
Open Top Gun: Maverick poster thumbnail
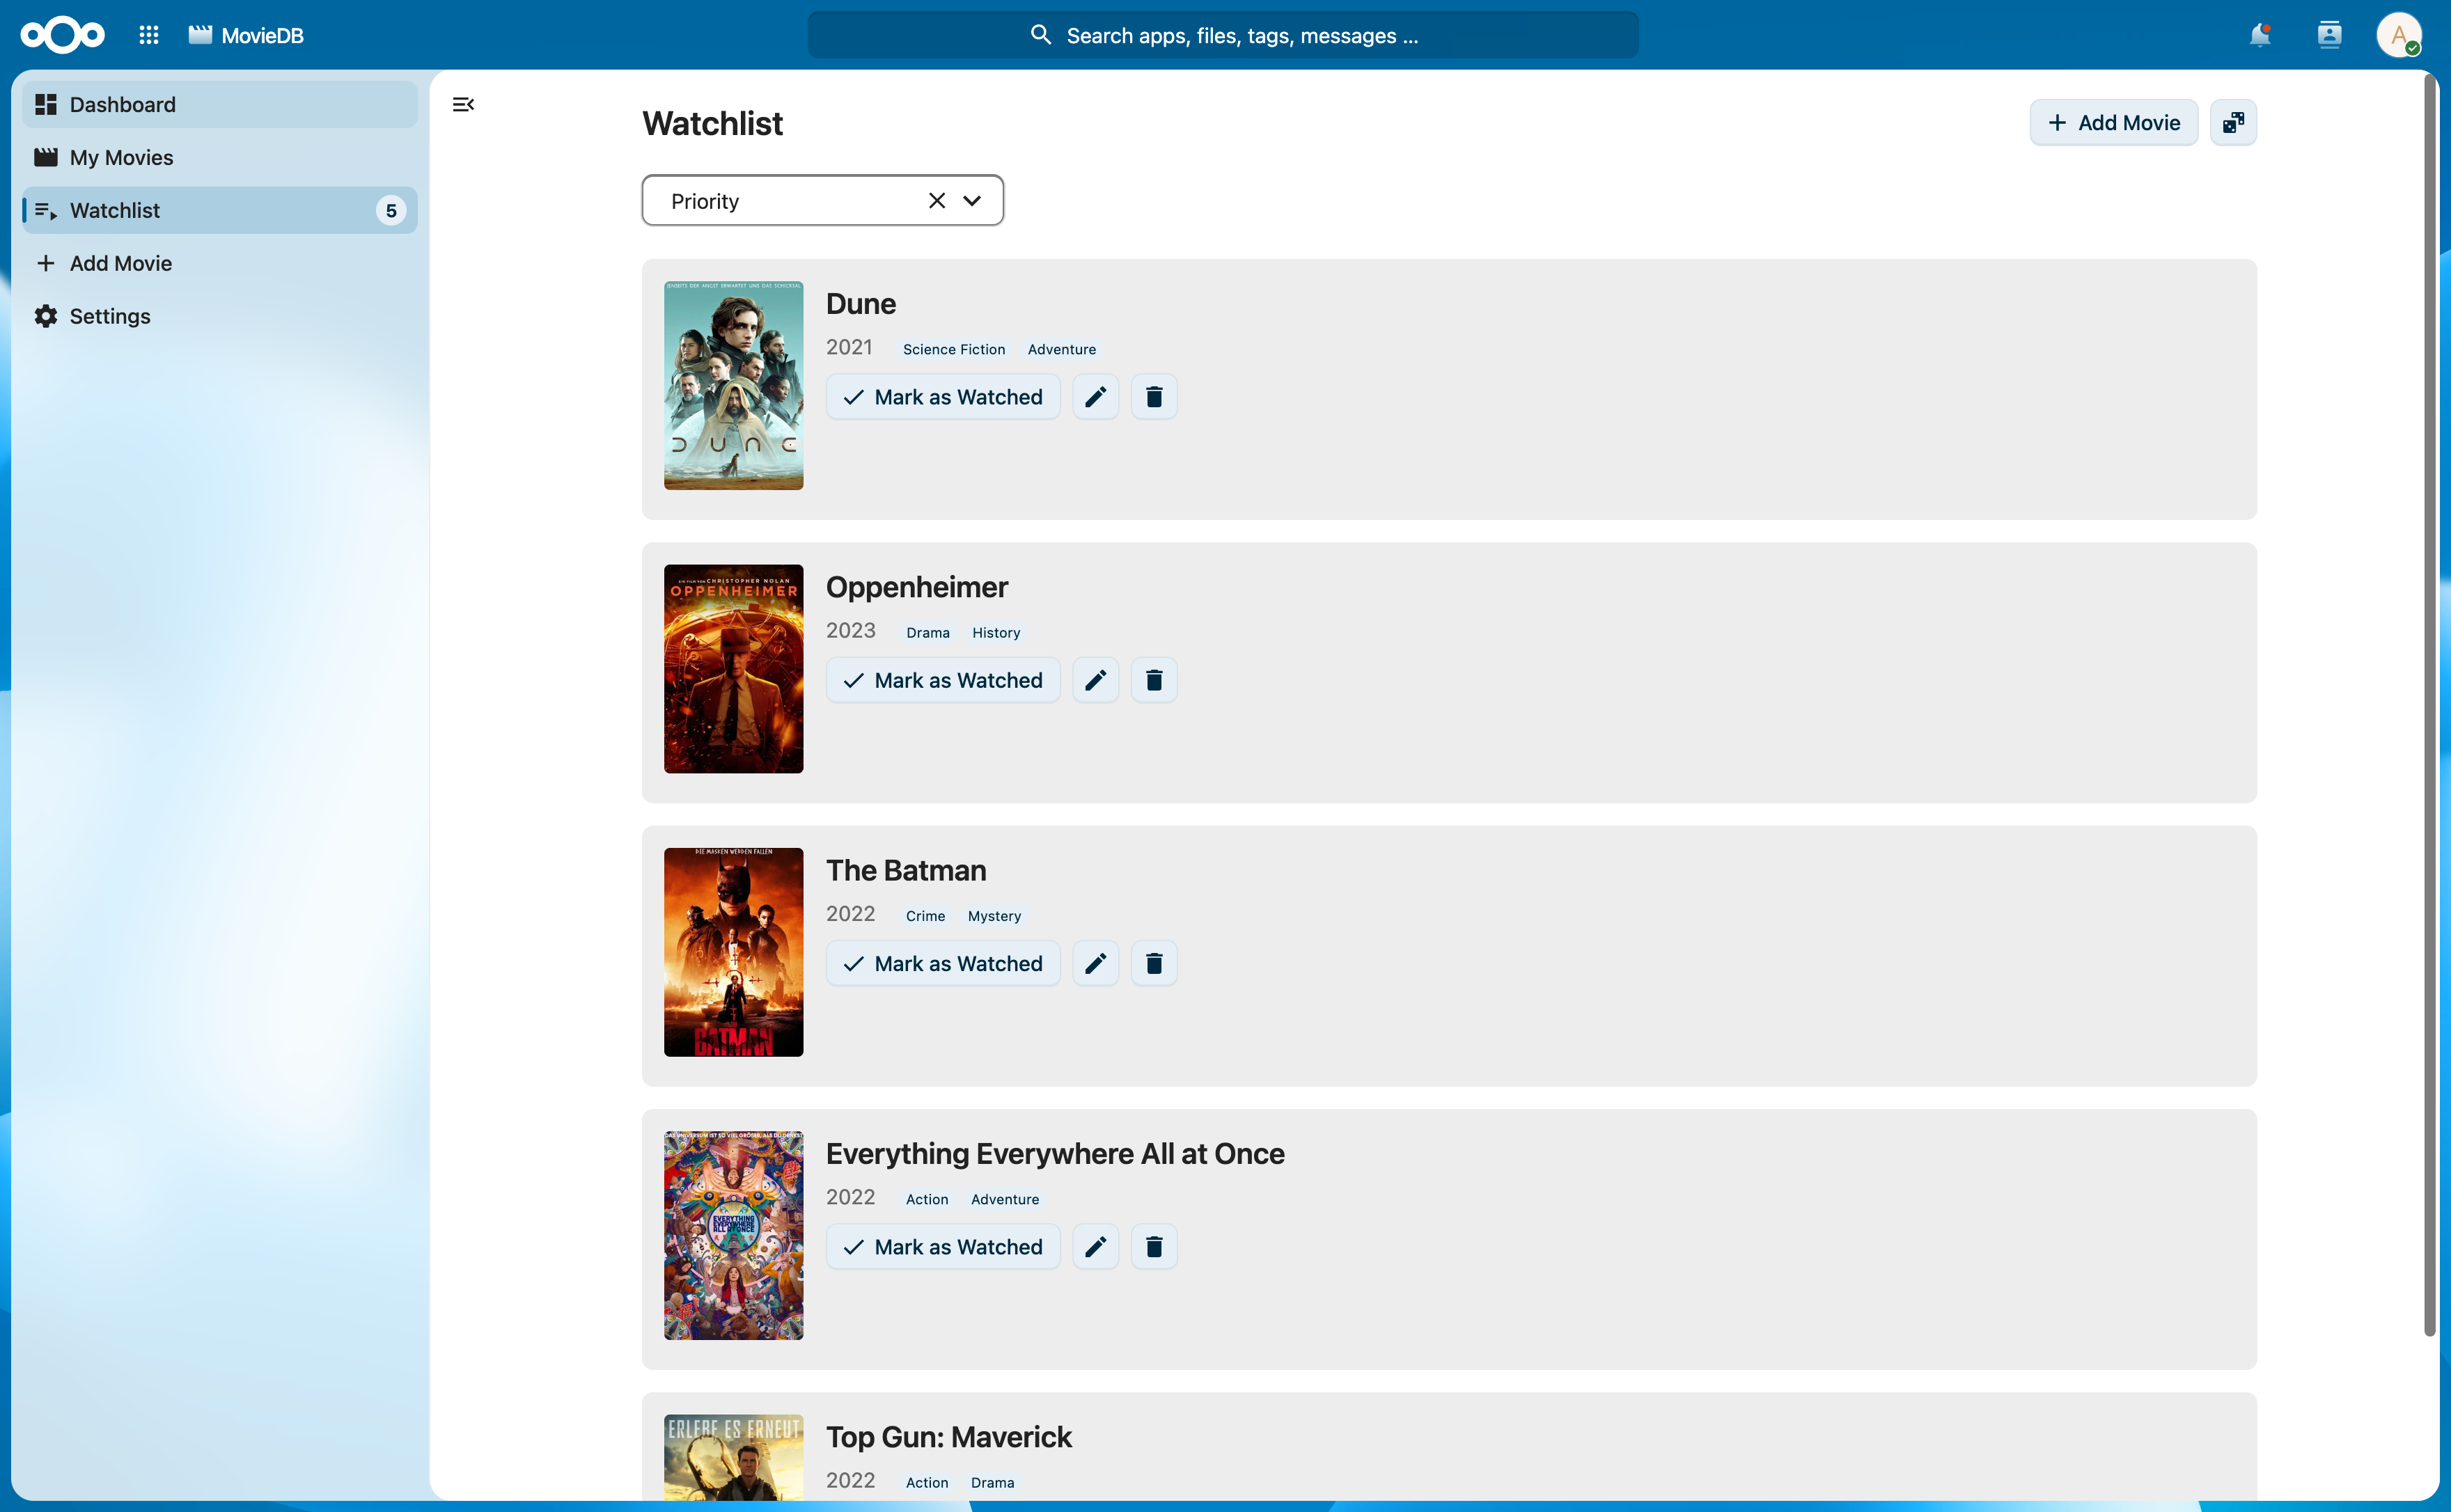pos(733,1458)
